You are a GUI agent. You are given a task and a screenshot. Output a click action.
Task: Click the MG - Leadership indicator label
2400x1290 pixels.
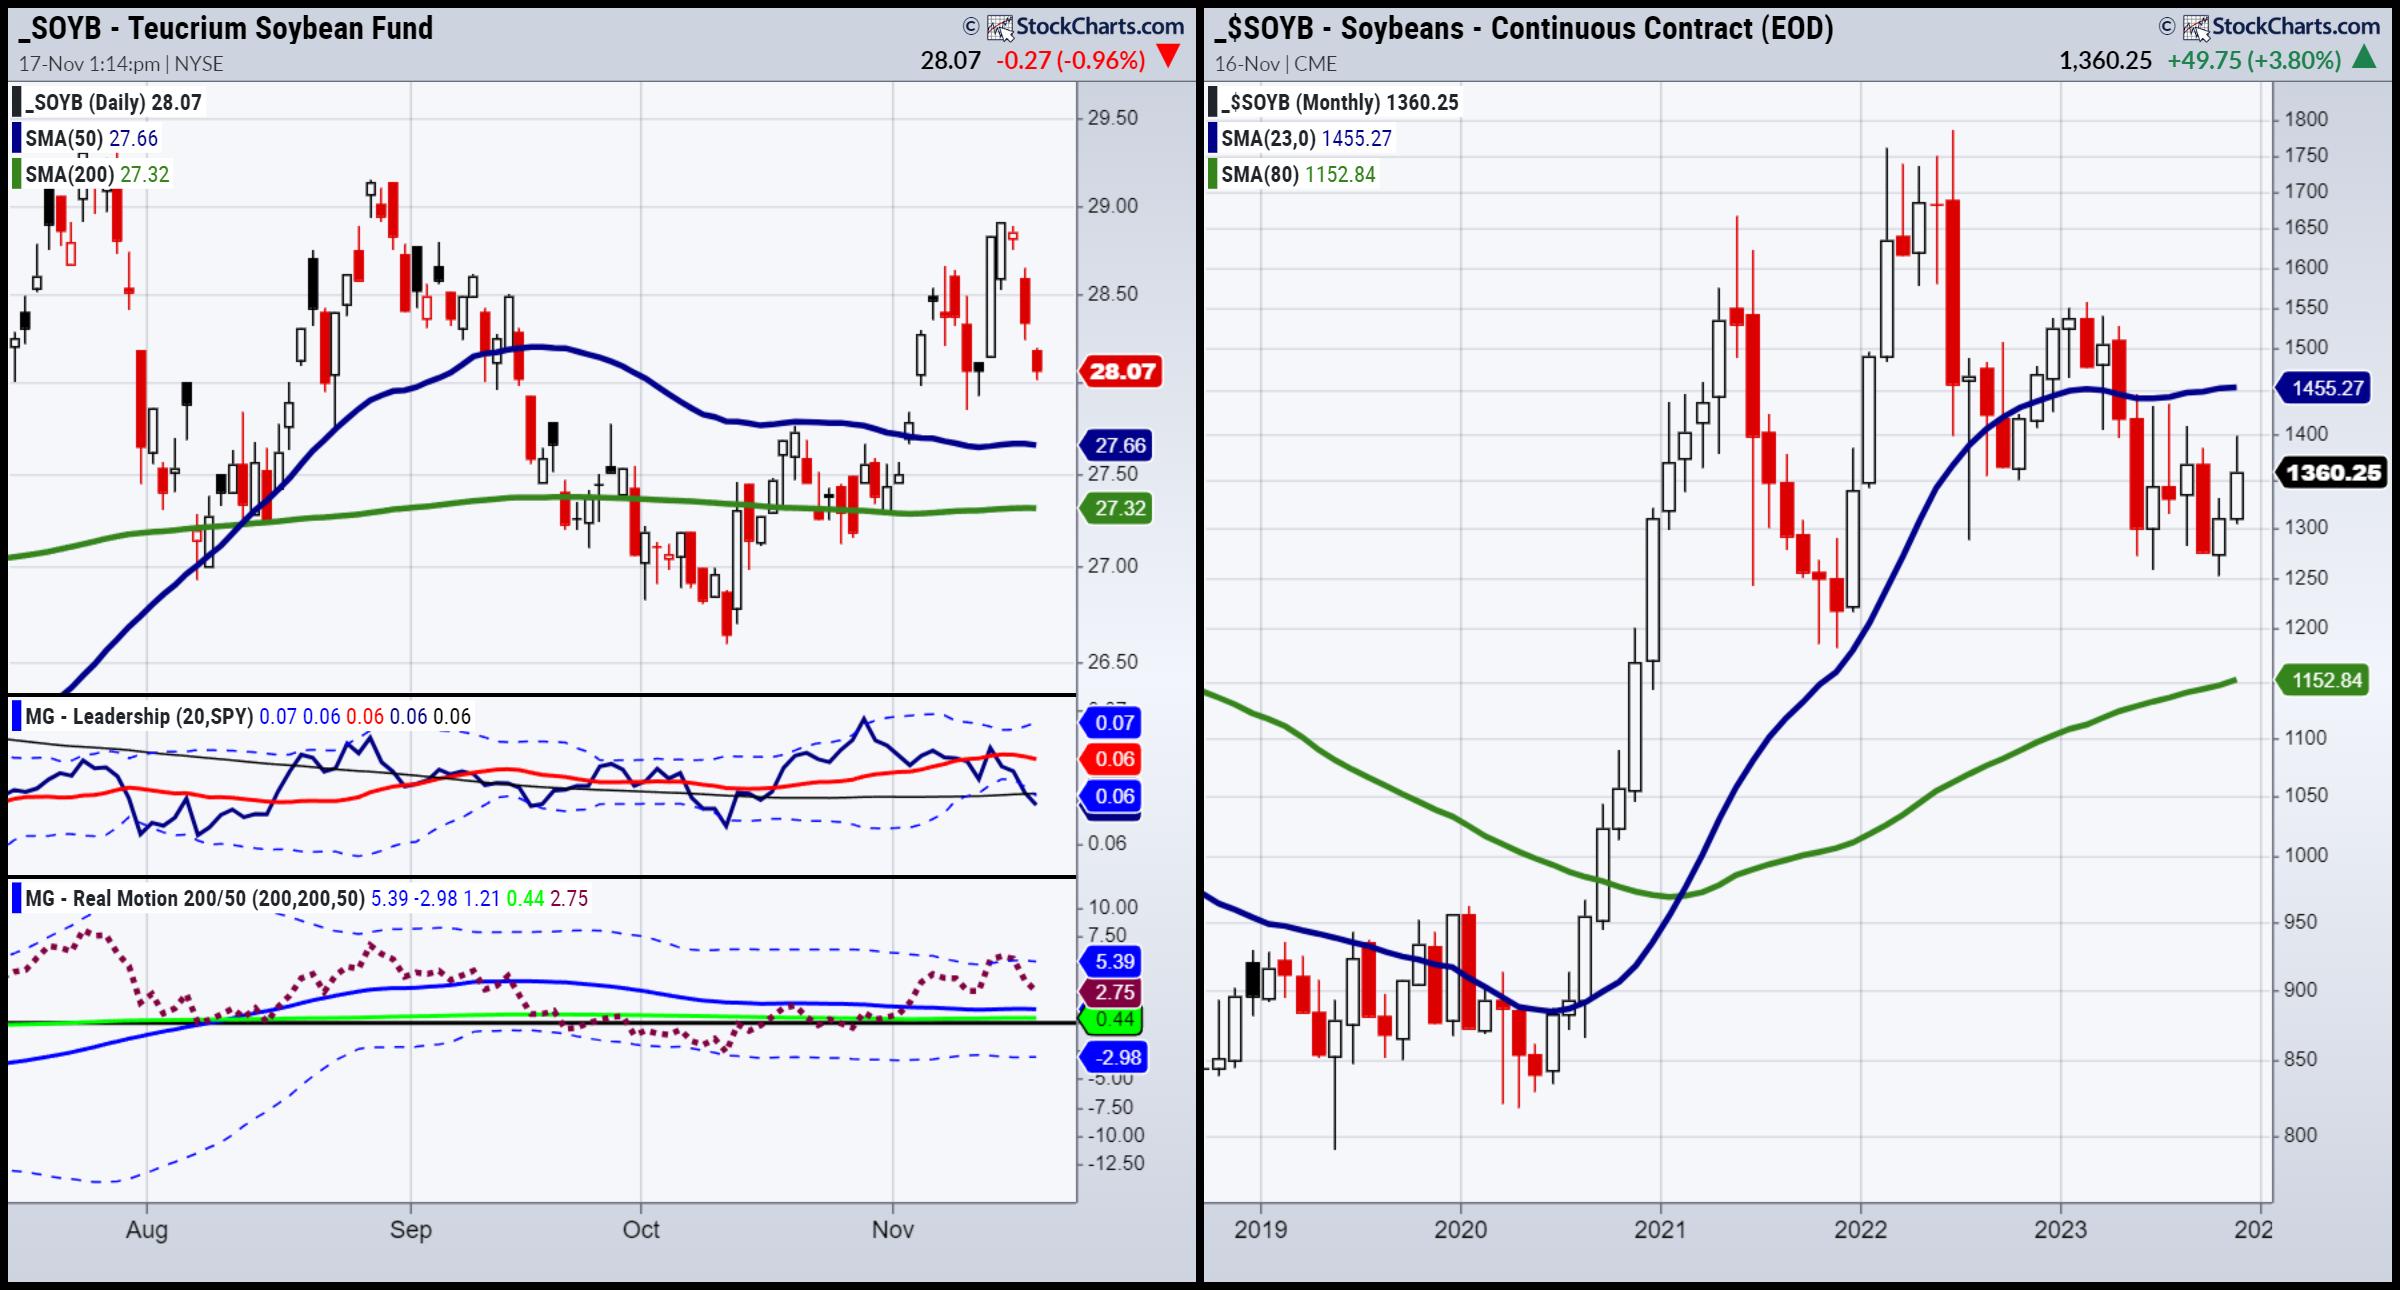click(x=138, y=716)
